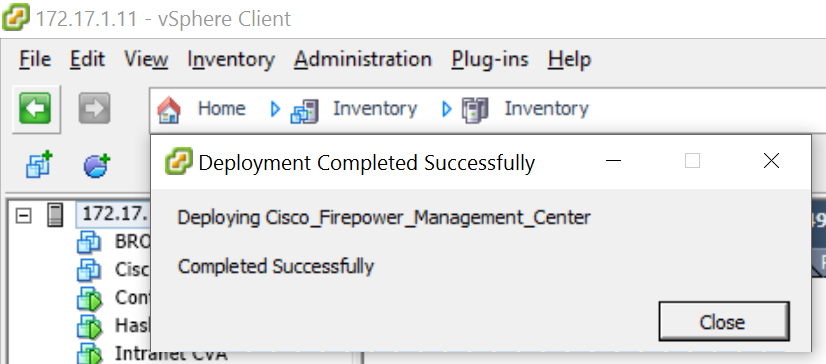The height and width of the screenshot is (364, 826).
Task: Click the green Back navigation arrow
Action: click(35, 109)
